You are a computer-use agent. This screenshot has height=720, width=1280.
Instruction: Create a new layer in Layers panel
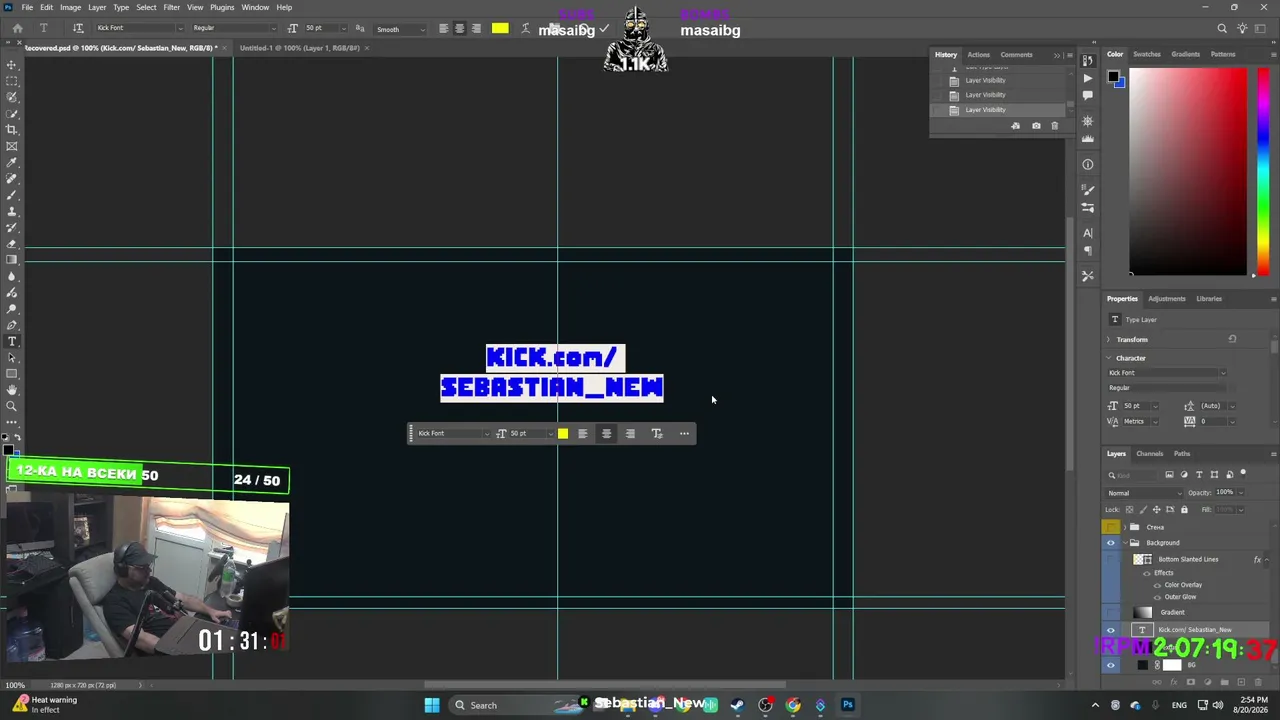pos(1242,683)
